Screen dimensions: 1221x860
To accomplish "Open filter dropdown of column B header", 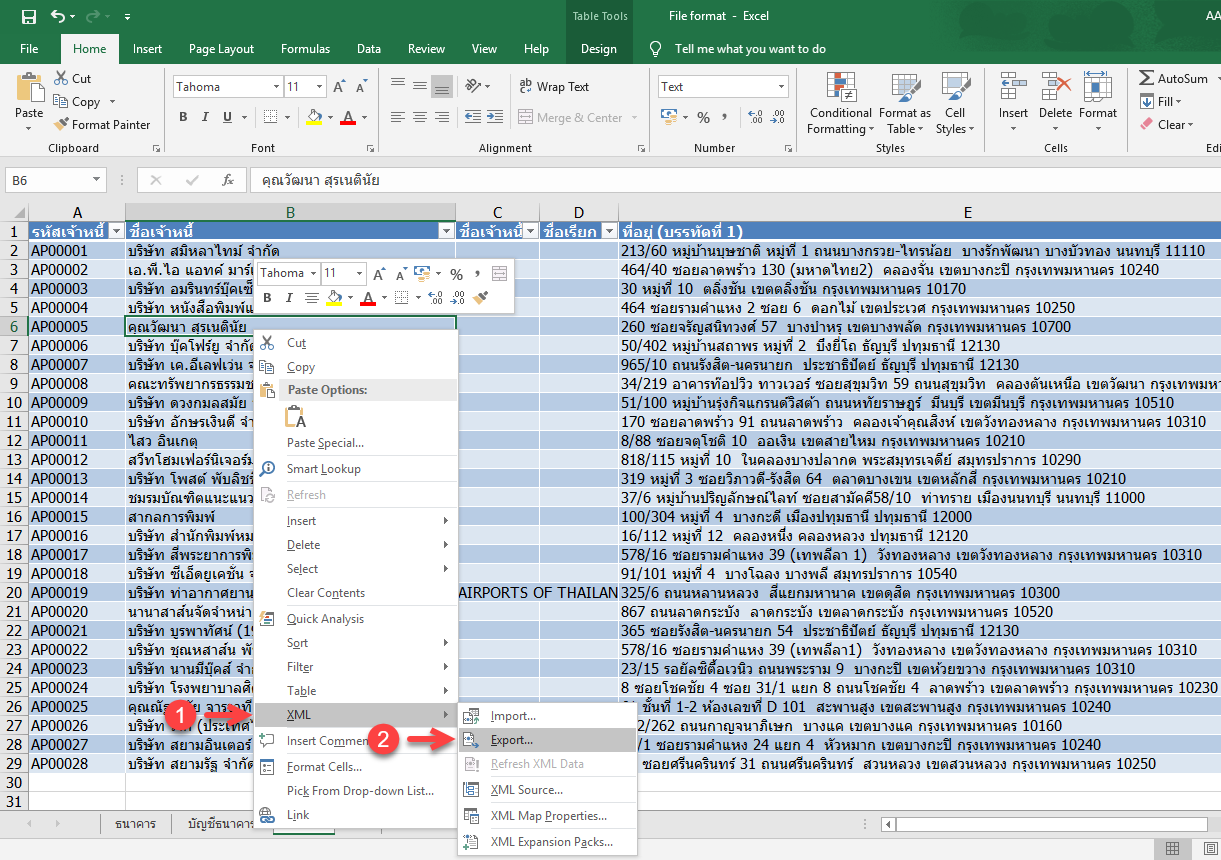I will (x=446, y=231).
